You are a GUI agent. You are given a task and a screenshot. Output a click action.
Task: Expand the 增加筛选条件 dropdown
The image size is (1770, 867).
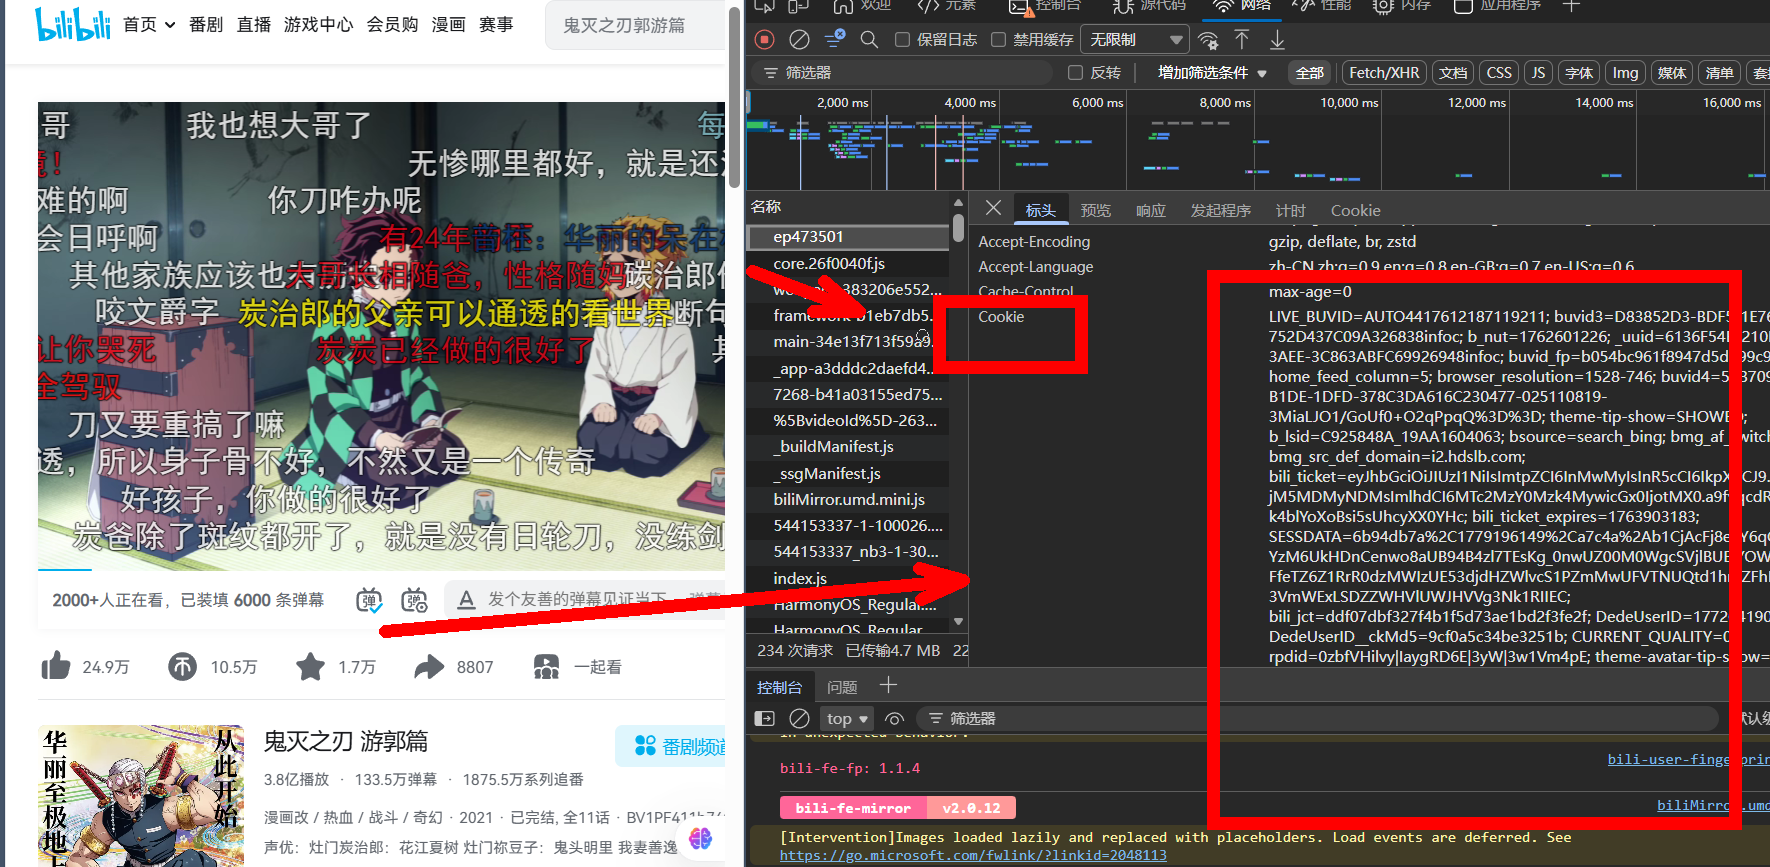[1212, 73]
